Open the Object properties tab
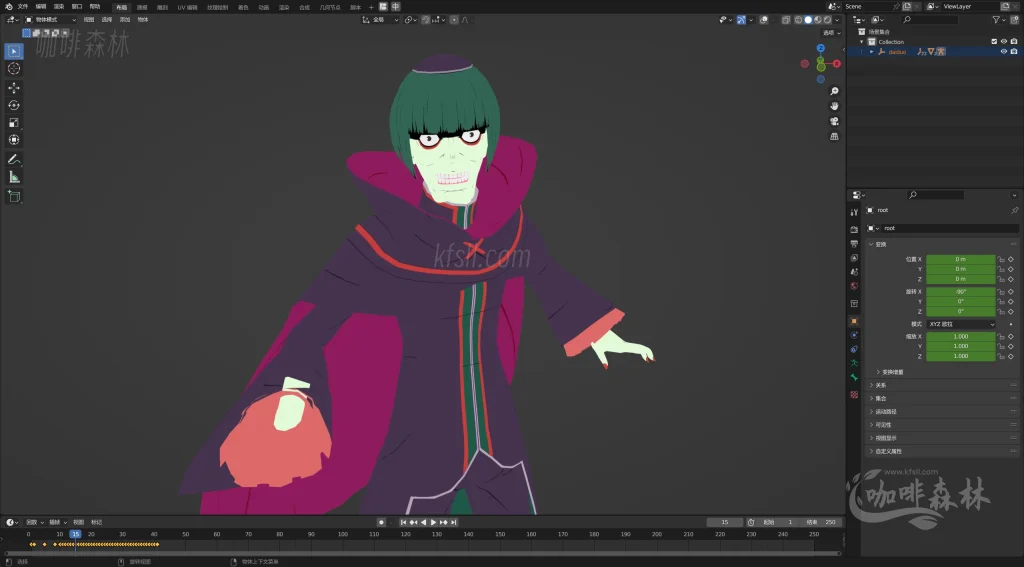Screen dimensions: 1024x567 (854, 321)
